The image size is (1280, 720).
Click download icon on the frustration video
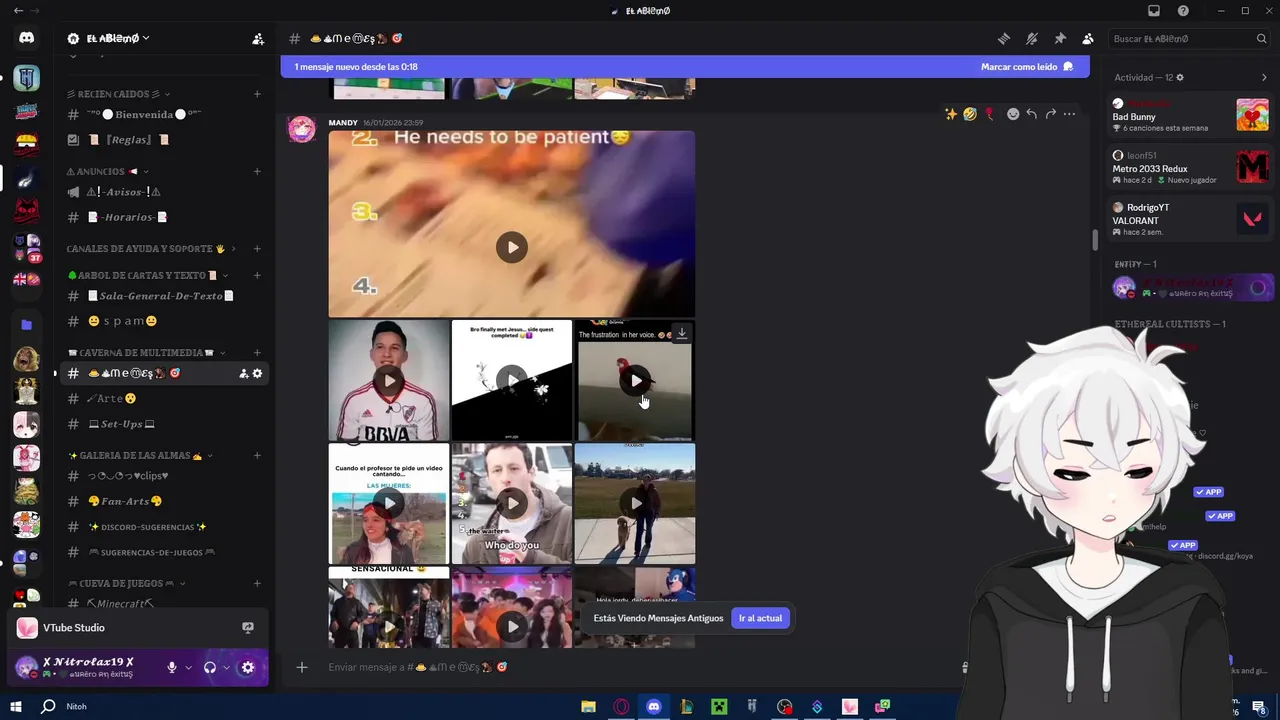point(682,333)
